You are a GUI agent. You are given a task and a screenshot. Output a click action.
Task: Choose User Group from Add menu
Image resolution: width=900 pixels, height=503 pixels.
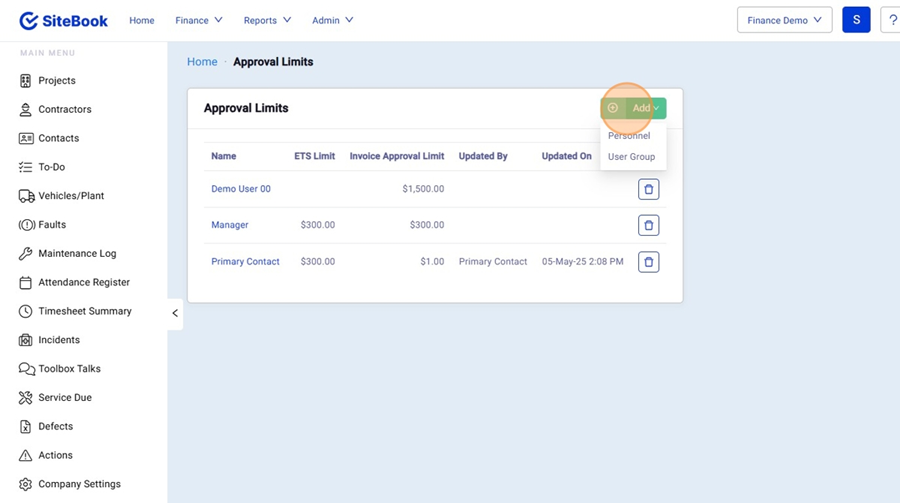point(631,157)
